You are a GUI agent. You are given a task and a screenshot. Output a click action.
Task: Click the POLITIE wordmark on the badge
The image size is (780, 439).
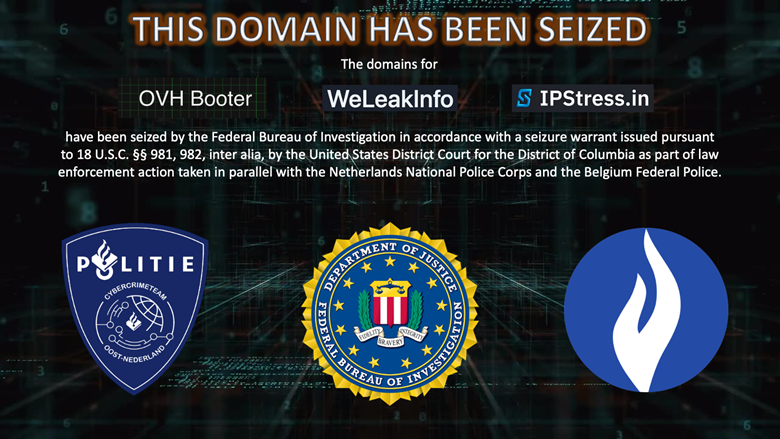(x=135, y=261)
